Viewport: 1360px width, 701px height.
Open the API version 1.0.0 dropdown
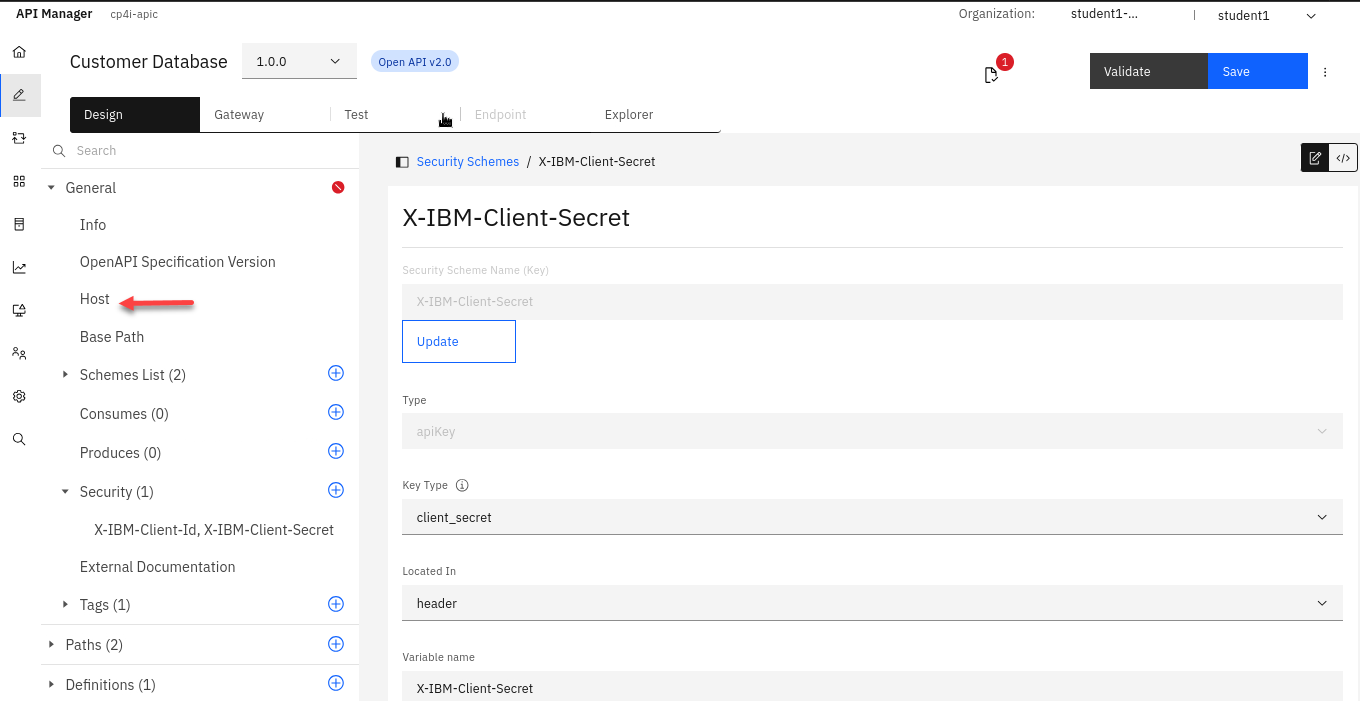coord(299,62)
